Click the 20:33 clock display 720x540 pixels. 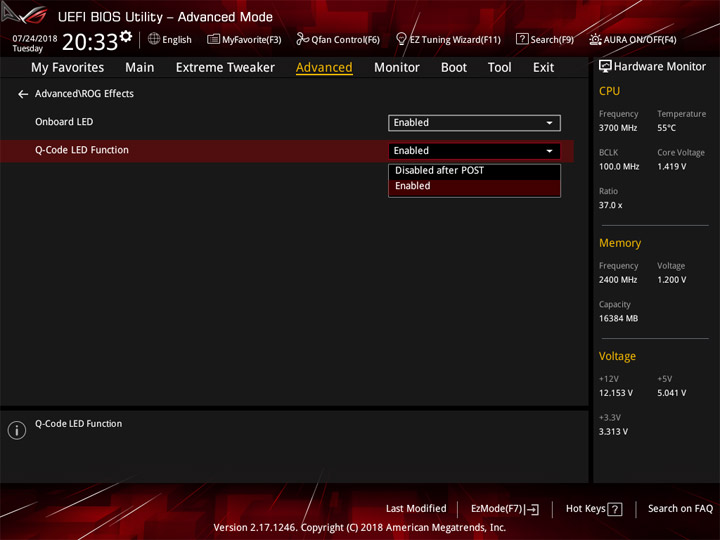(x=90, y=42)
